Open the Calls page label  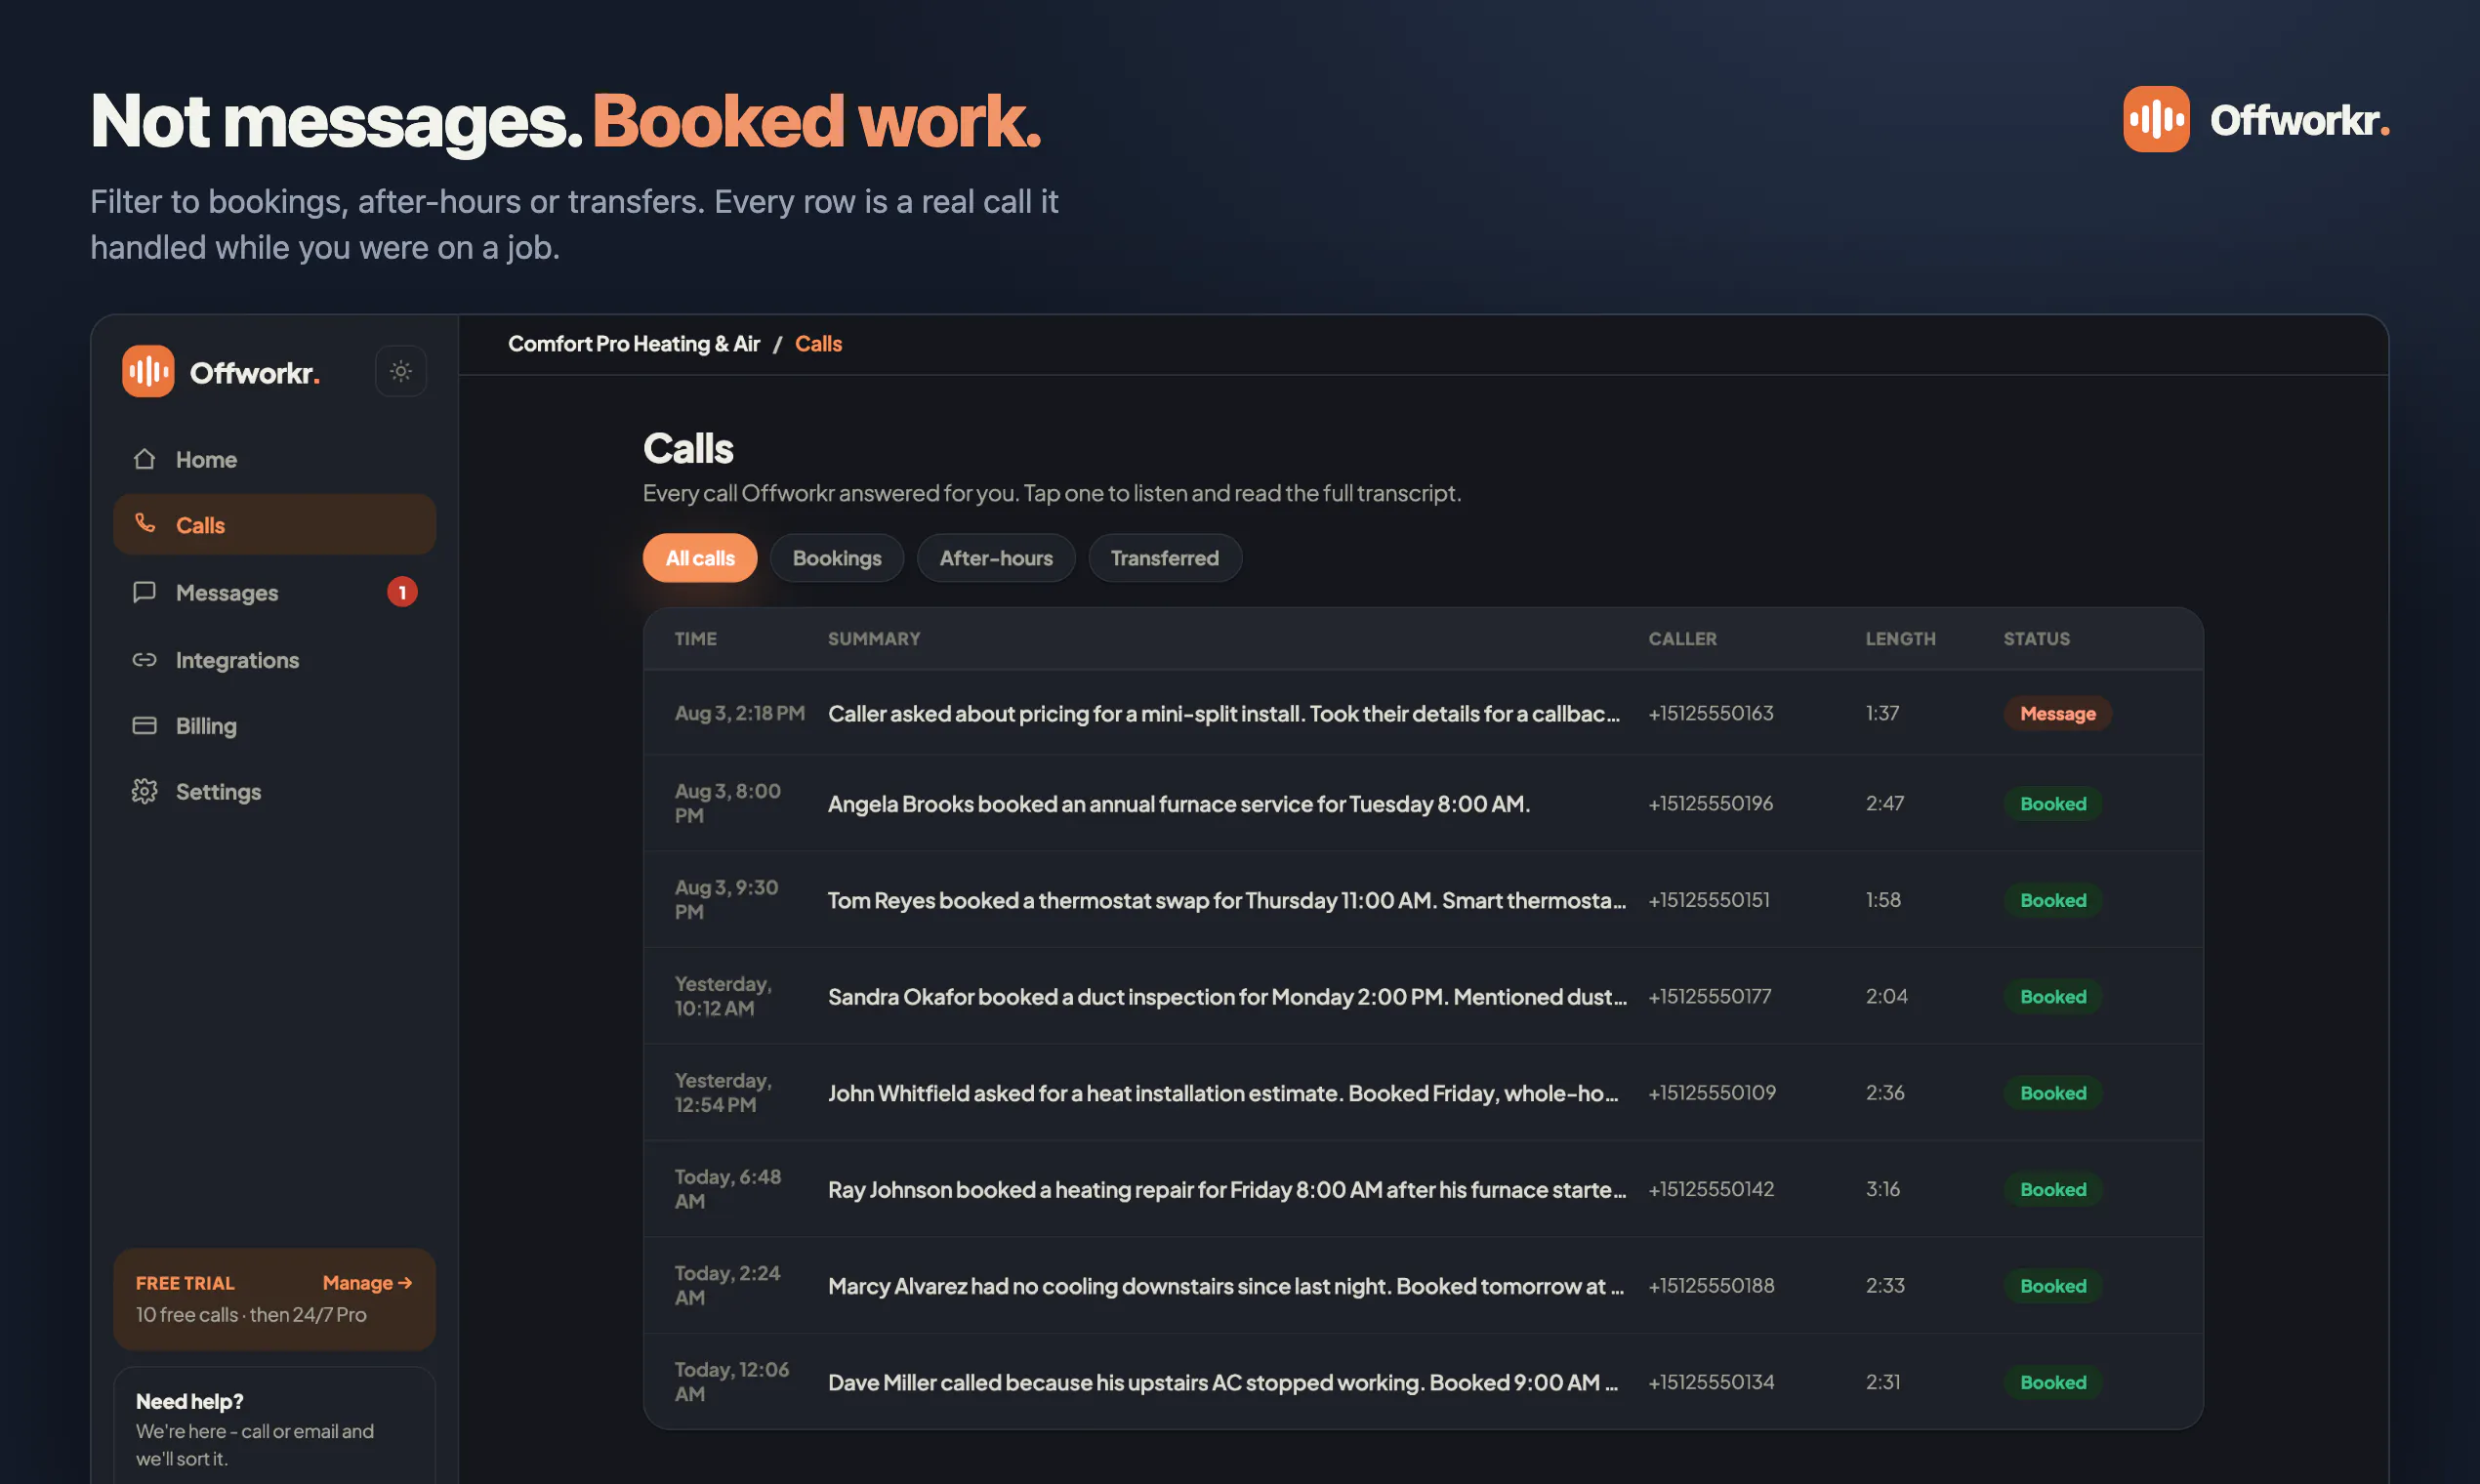tap(200, 525)
